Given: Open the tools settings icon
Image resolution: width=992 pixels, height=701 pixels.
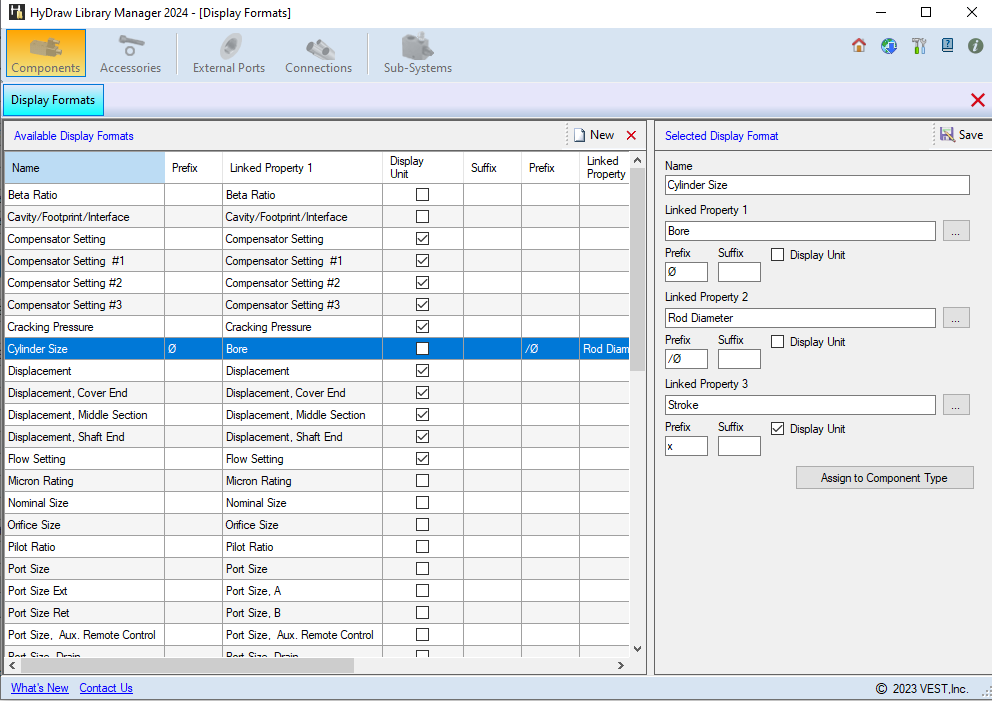Looking at the screenshot, I should click(918, 46).
